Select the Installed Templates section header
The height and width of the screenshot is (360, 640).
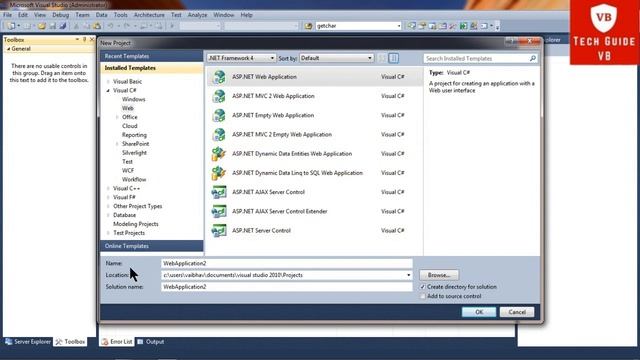(x=151, y=68)
